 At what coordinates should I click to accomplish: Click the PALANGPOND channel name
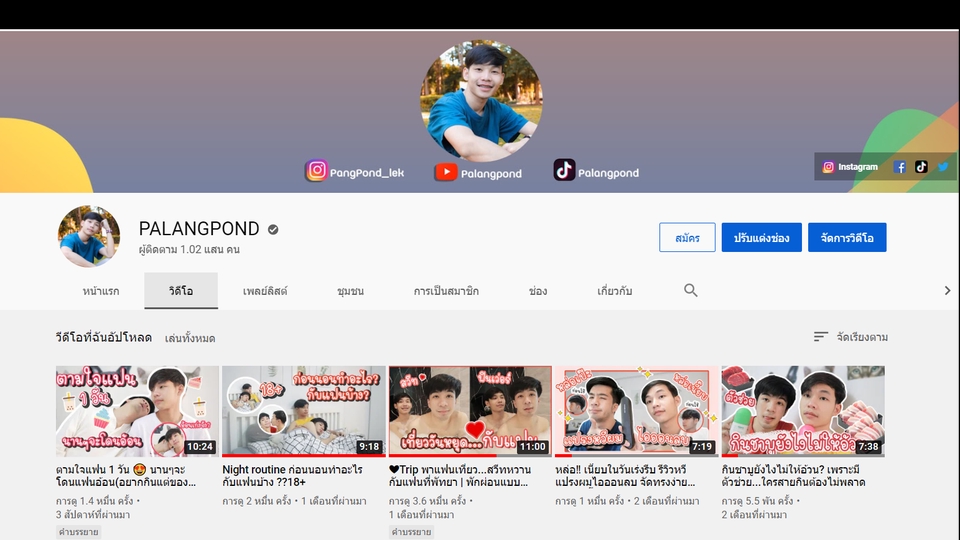(199, 228)
